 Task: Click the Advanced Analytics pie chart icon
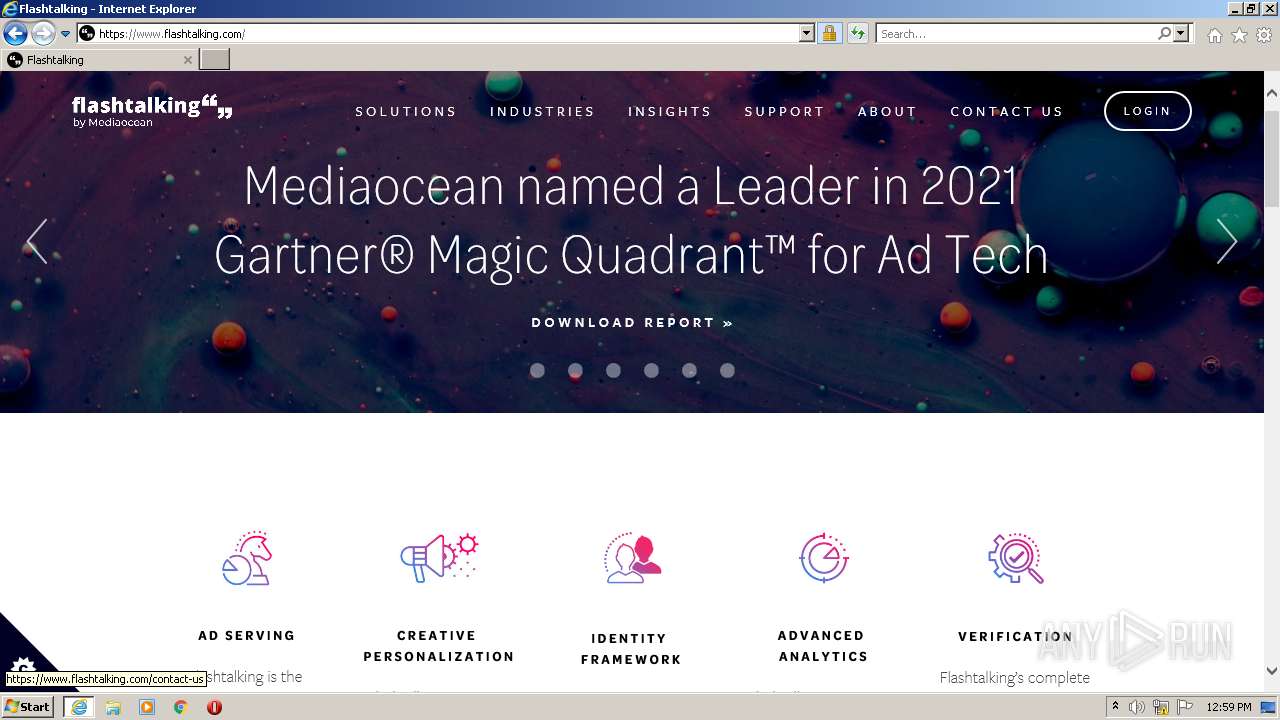click(x=824, y=558)
